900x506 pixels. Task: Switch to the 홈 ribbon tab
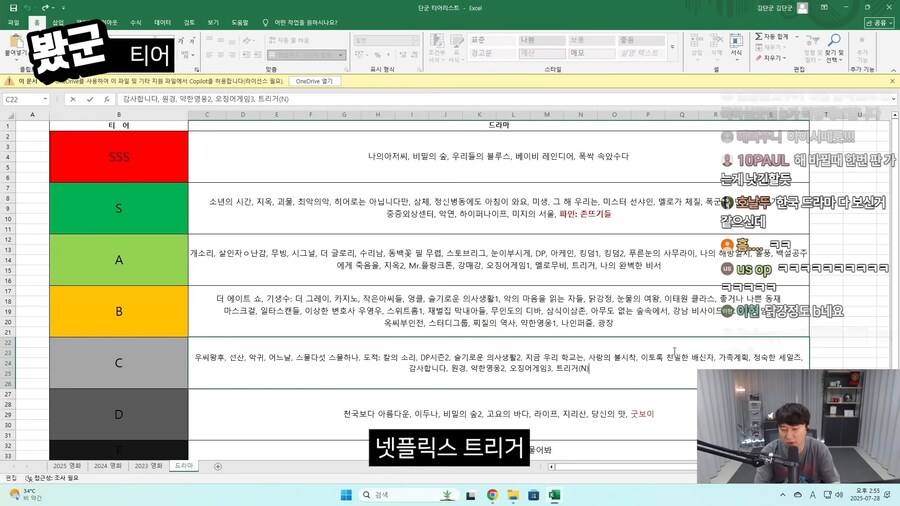click(37, 22)
